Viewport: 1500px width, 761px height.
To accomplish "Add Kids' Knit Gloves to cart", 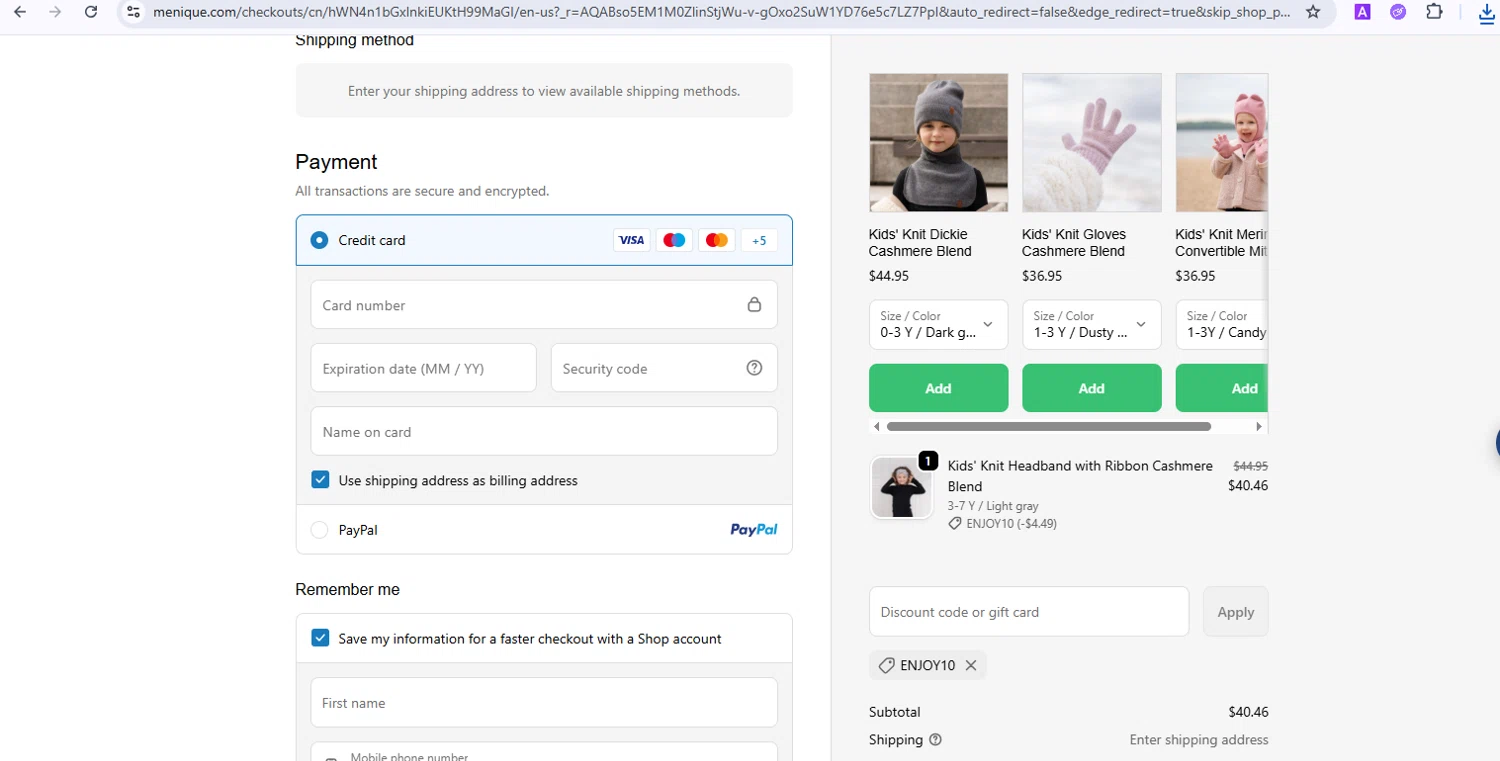I will click(x=1091, y=388).
